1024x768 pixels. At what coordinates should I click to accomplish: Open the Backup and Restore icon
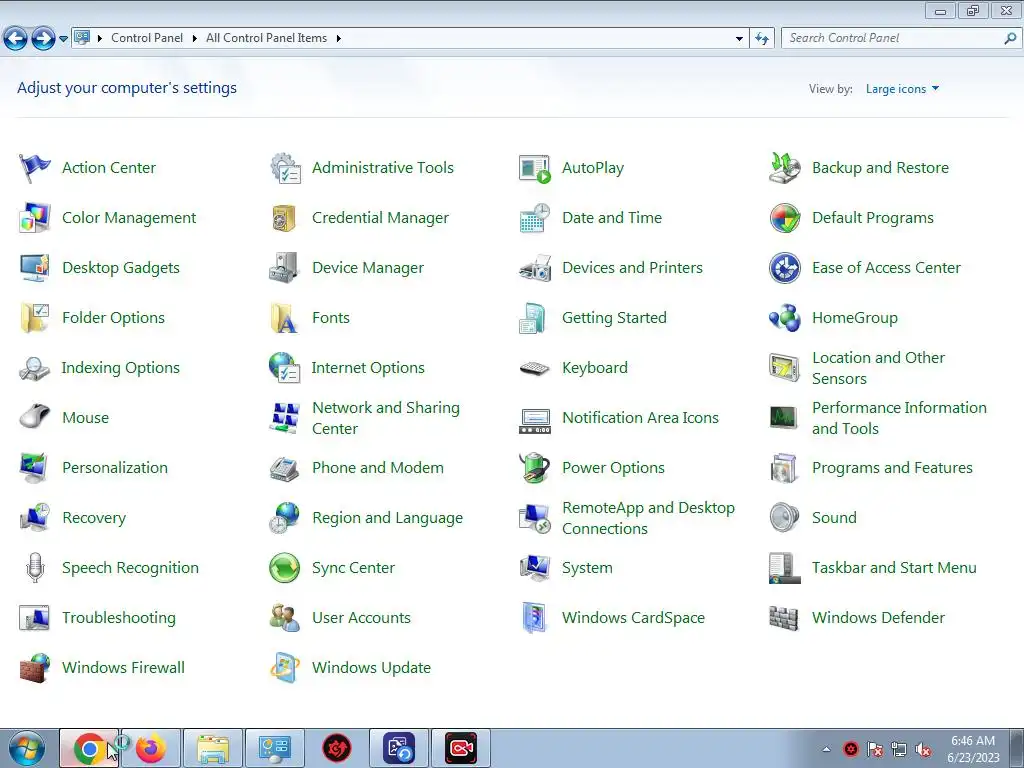[785, 168]
